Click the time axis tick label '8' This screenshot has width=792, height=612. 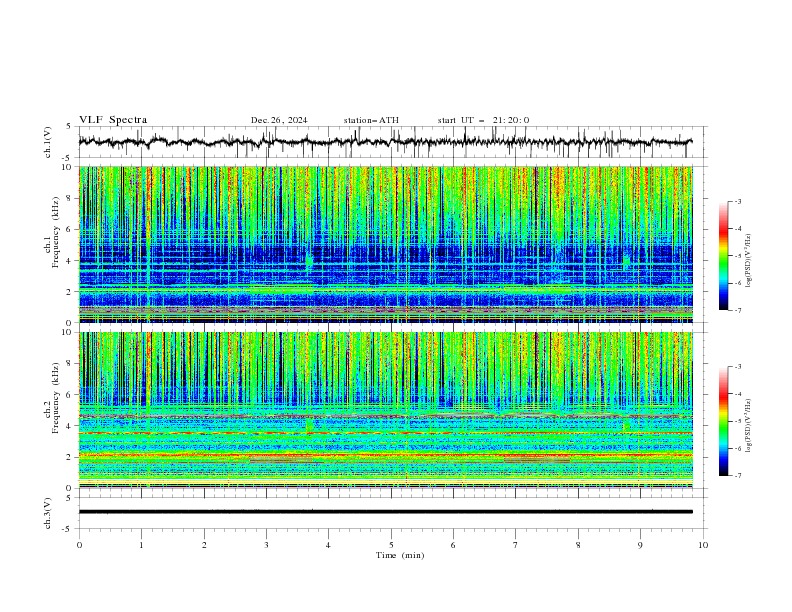[x=578, y=545]
